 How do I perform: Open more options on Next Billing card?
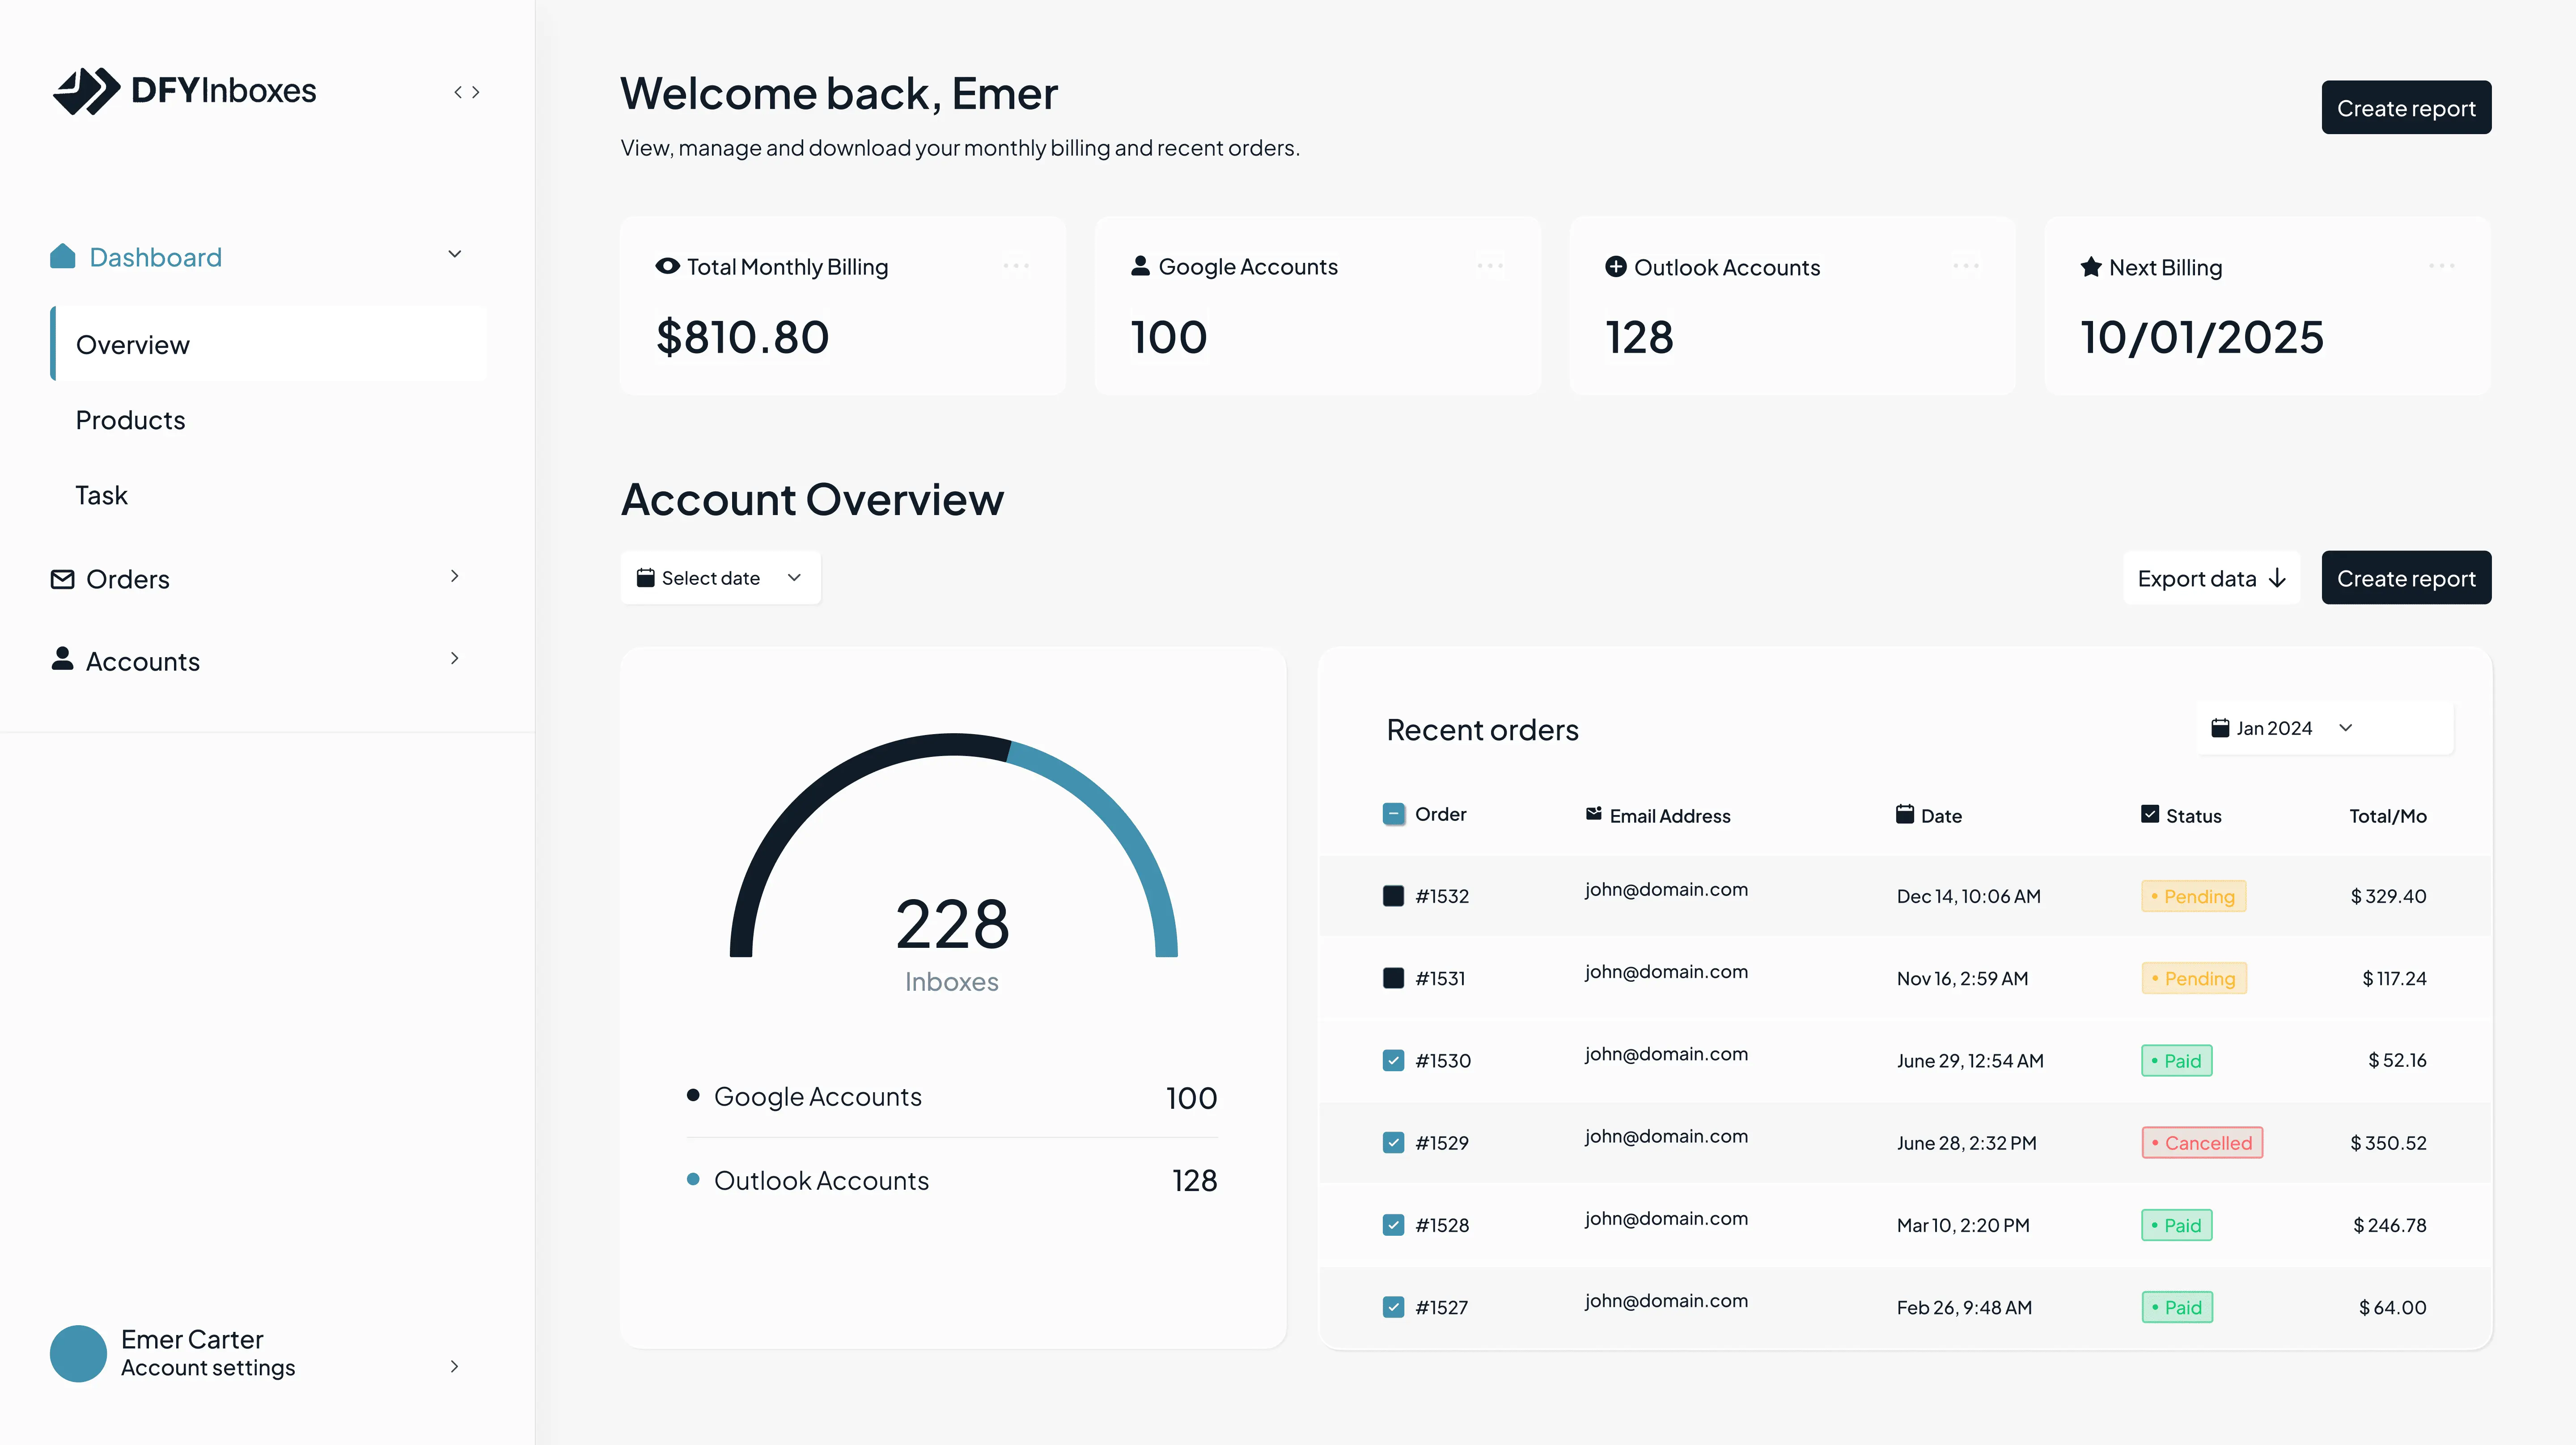(x=2442, y=266)
